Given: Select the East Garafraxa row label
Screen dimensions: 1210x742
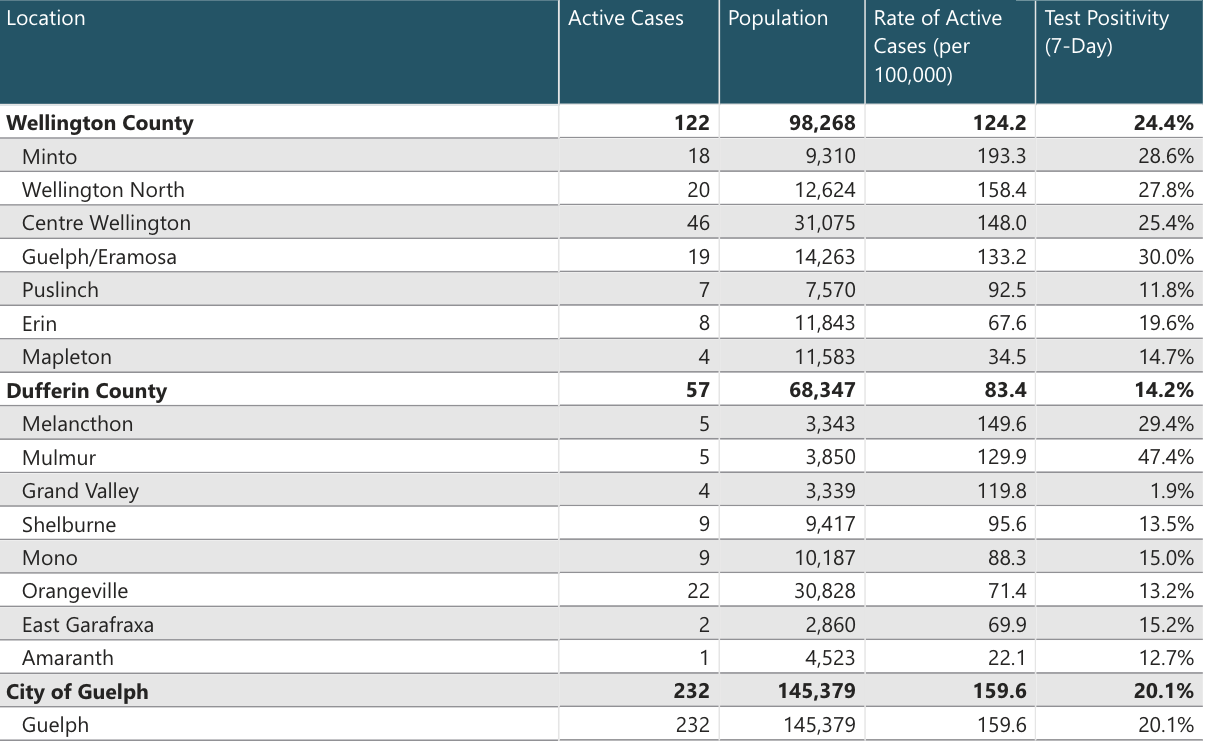Looking at the screenshot, I should tap(88, 625).
